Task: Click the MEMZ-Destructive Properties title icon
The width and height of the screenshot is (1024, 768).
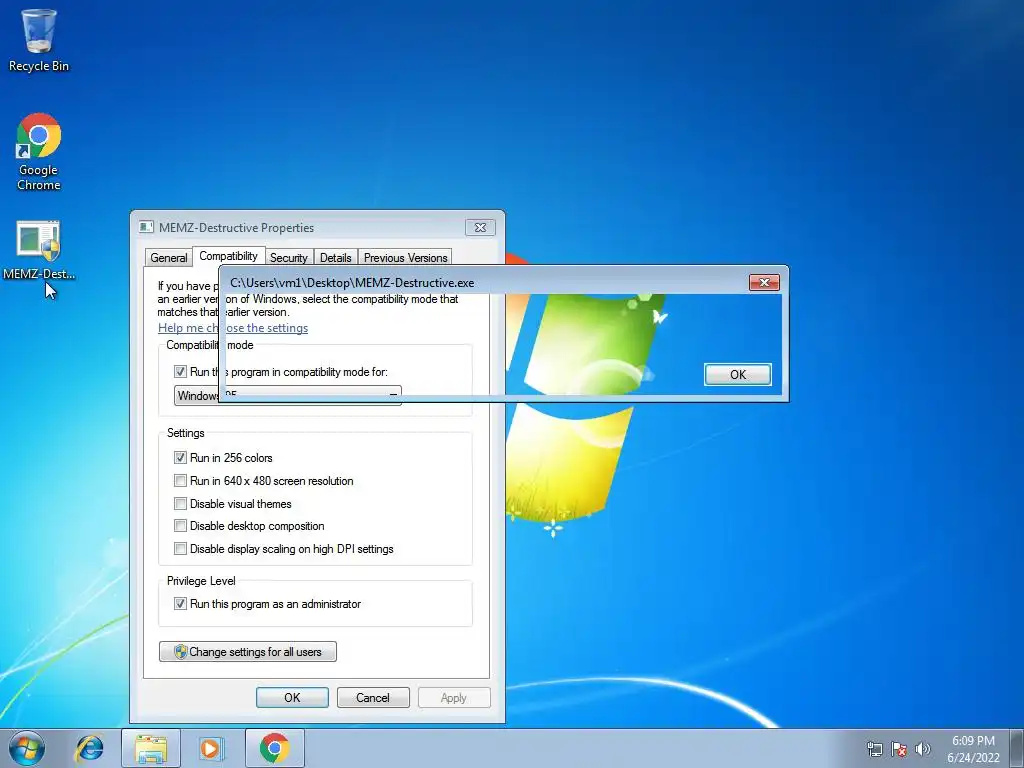Action: [146, 227]
